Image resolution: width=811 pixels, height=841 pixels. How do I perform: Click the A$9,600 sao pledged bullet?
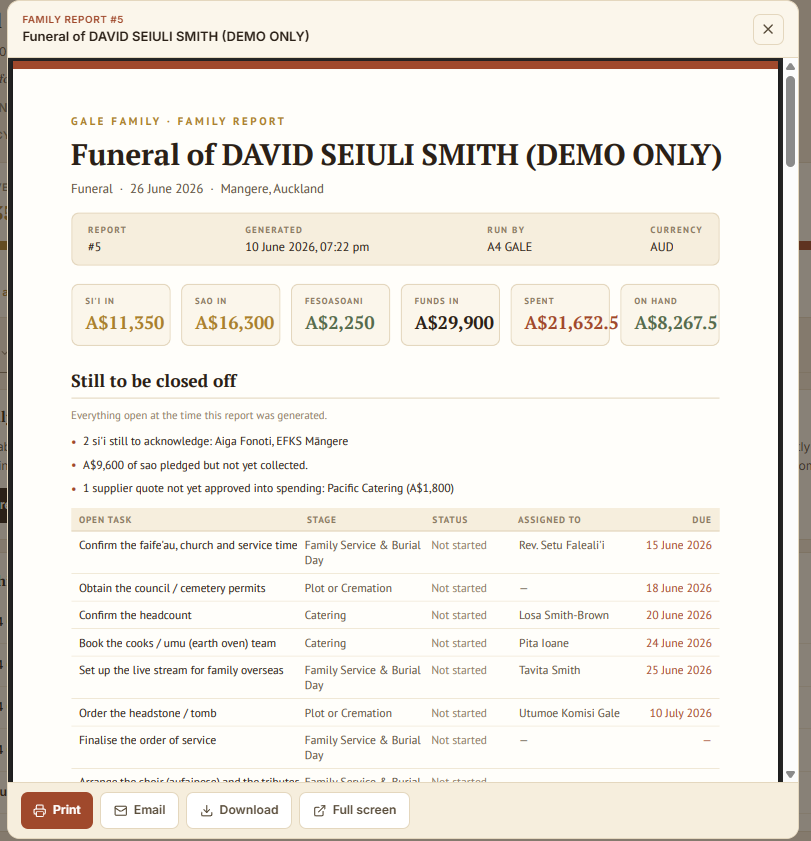point(195,465)
